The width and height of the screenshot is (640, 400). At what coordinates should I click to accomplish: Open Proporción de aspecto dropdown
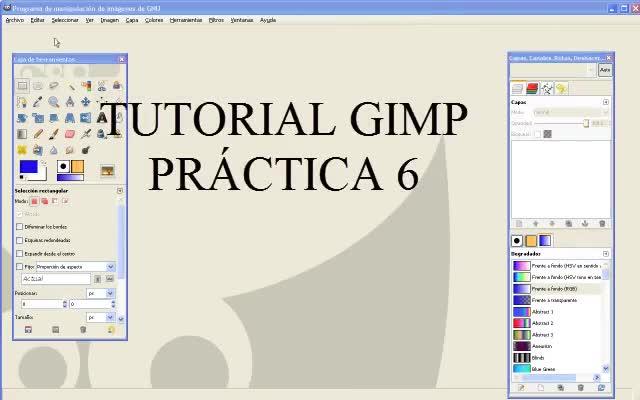coord(76,267)
